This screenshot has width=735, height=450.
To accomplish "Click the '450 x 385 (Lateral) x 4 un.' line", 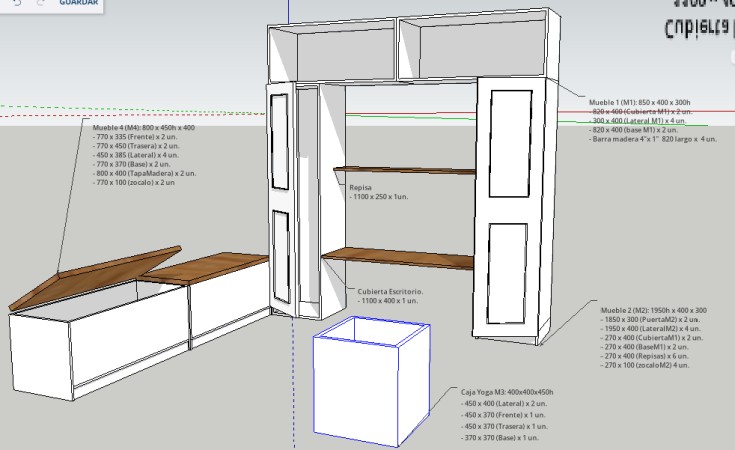I will pos(135,155).
